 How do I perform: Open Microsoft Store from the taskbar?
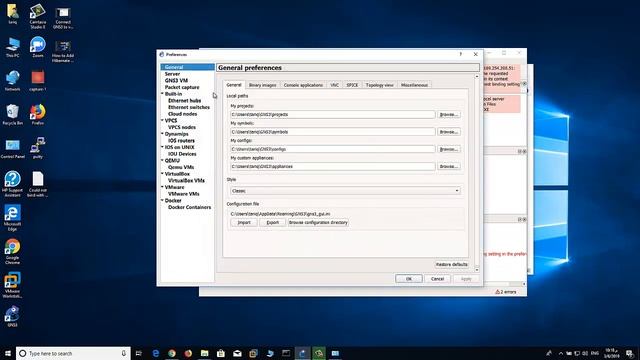point(221,353)
